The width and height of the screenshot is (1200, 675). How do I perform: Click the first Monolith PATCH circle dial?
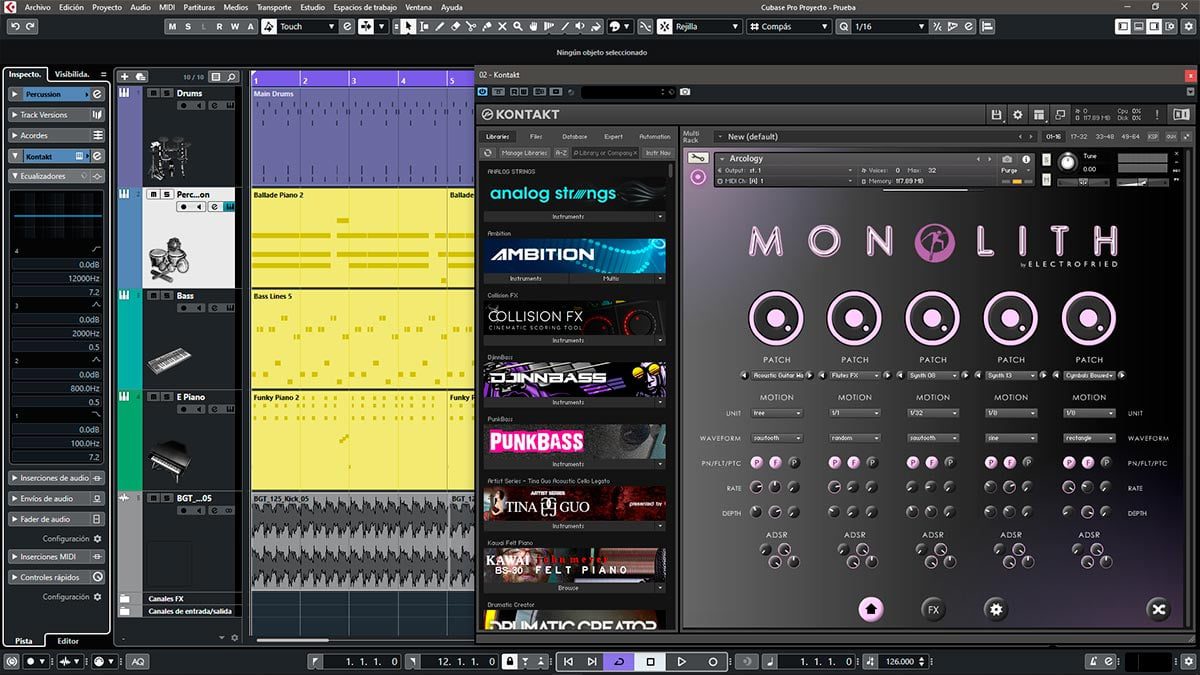[776, 320]
